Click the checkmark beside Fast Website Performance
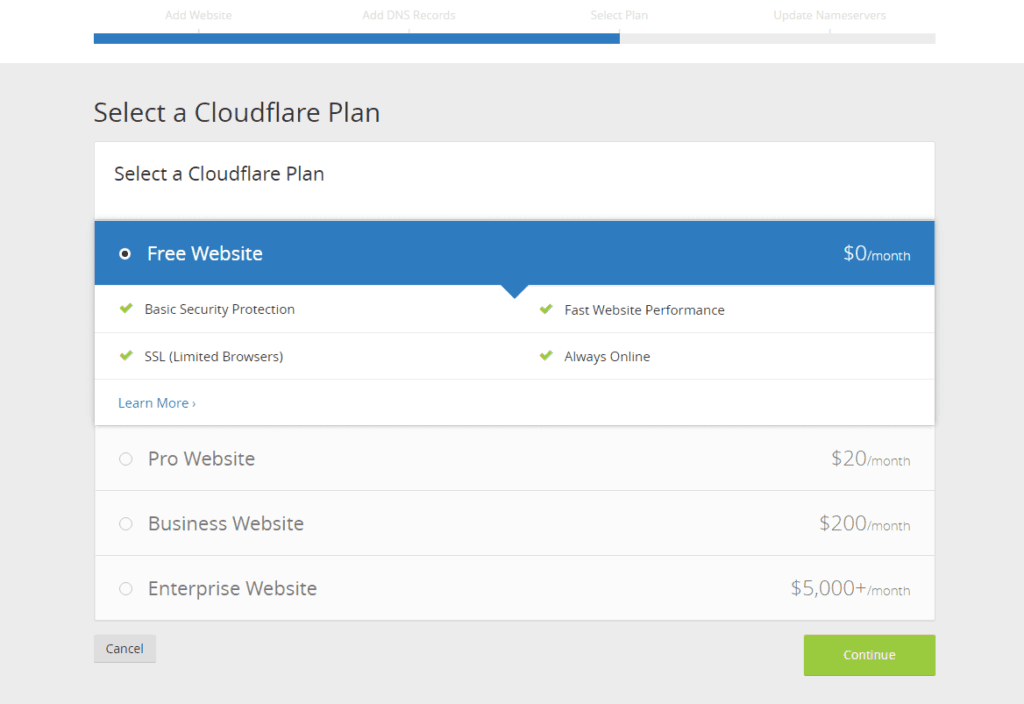 [x=546, y=309]
